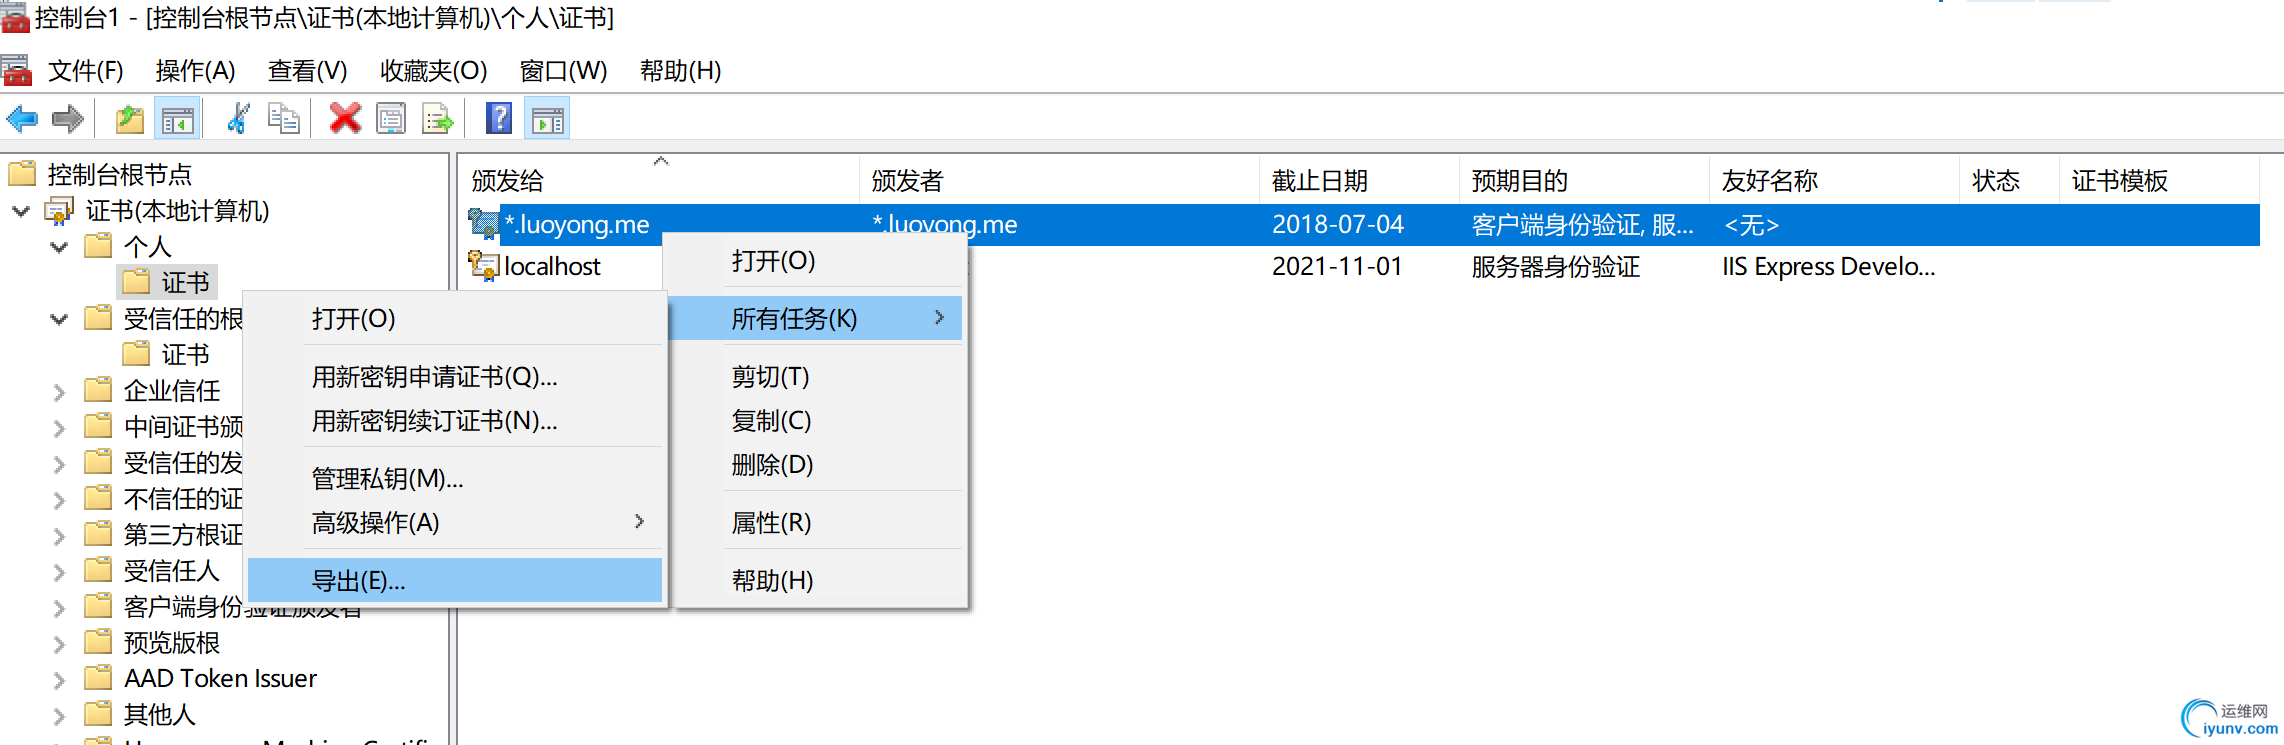The image size is (2284, 745).
Task: Open the 操作(A) menu
Action: pos(196,71)
